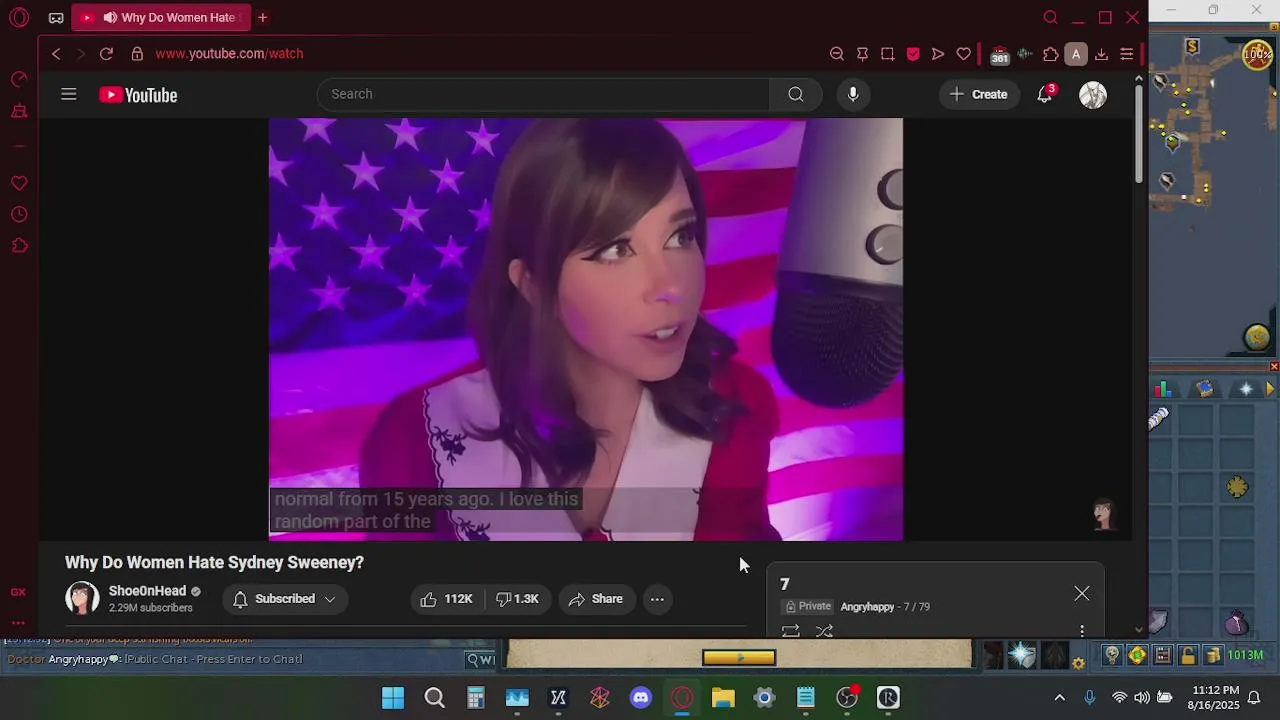
Task: Reload the page in Opera
Action: 106,54
